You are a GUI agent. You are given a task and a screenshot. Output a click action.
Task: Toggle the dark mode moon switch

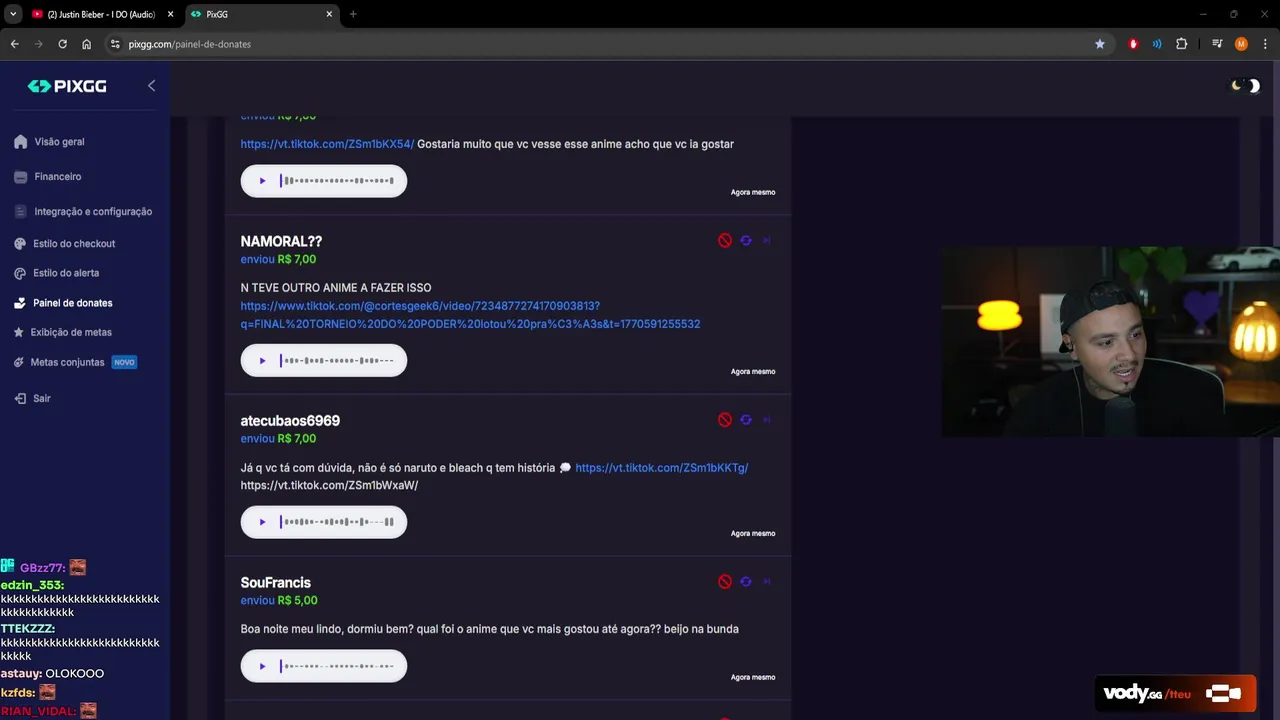click(x=1246, y=86)
